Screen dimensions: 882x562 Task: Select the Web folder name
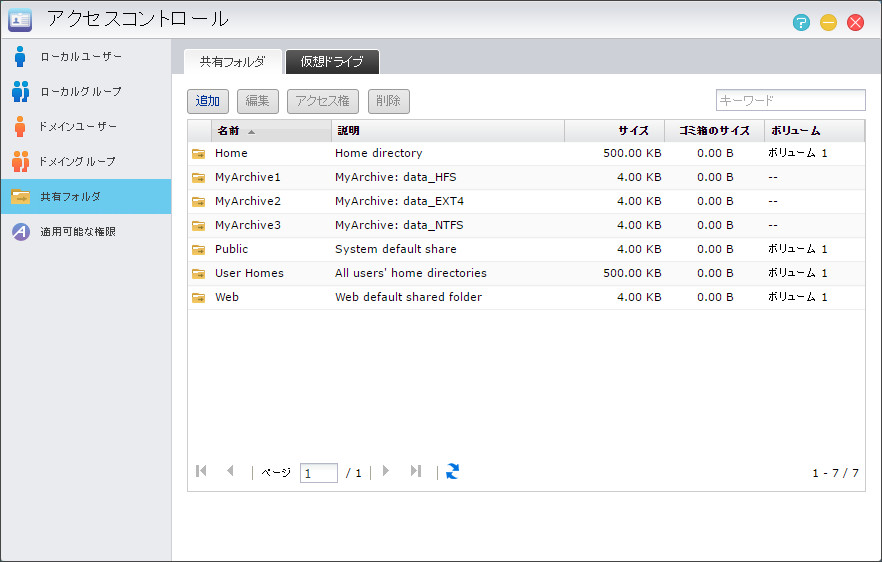[x=227, y=297]
